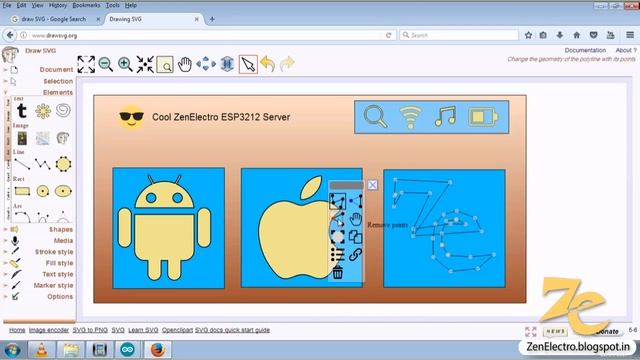The image size is (640, 360).
Task: Choose the zigzag polyline tool
Action: pyautogui.click(x=42, y=164)
